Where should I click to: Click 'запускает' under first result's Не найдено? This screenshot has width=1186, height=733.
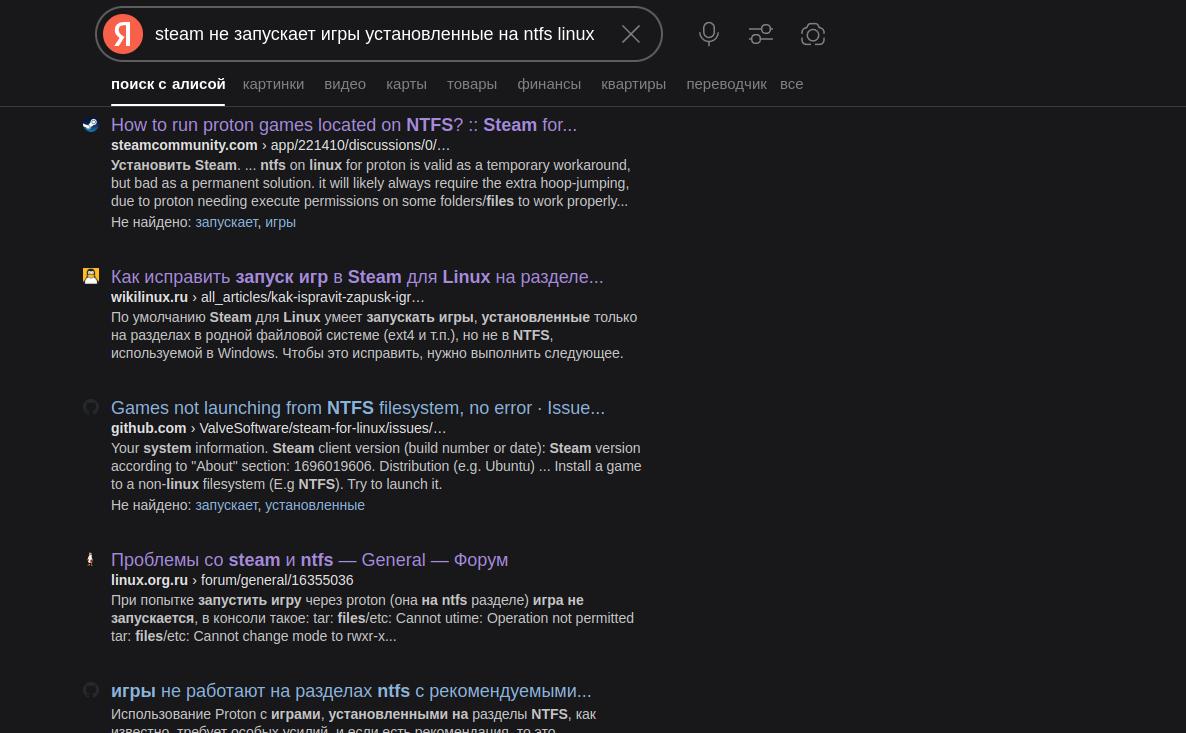coord(226,222)
